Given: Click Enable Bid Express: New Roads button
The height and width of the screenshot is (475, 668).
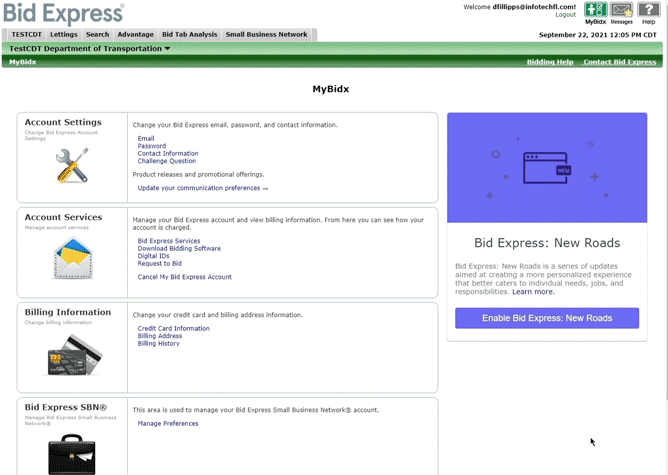Looking at the screenshot, I should [547, 318].
